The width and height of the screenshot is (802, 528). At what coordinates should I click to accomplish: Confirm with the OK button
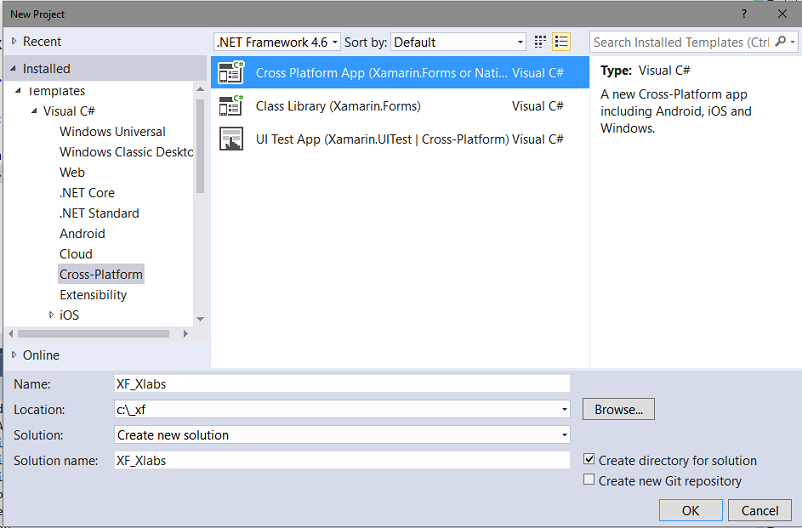tap(690, 510)
